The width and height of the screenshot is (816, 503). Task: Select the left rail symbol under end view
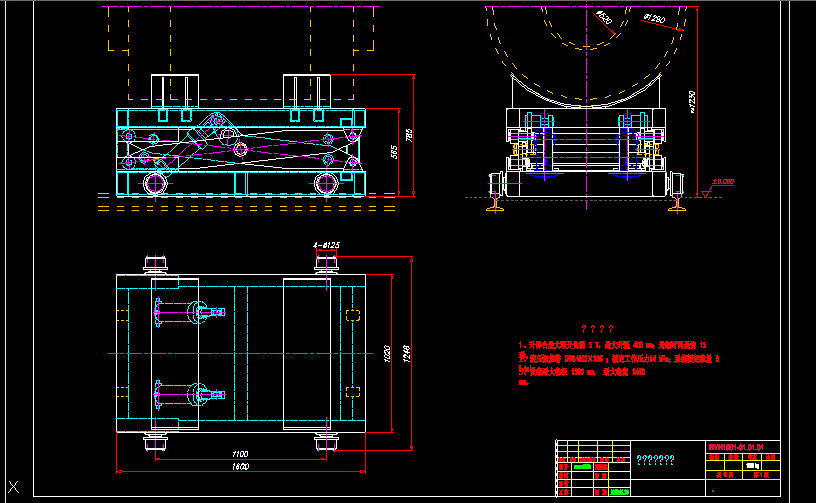pyautogui.click(x=495, y=204)
